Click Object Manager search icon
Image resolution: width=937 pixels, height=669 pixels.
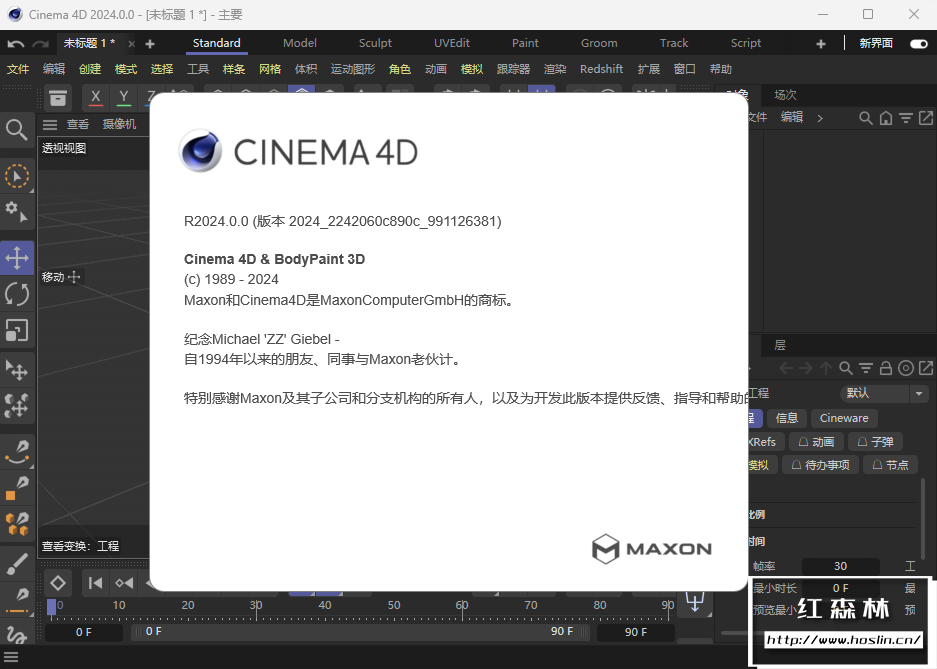(865, 118)
